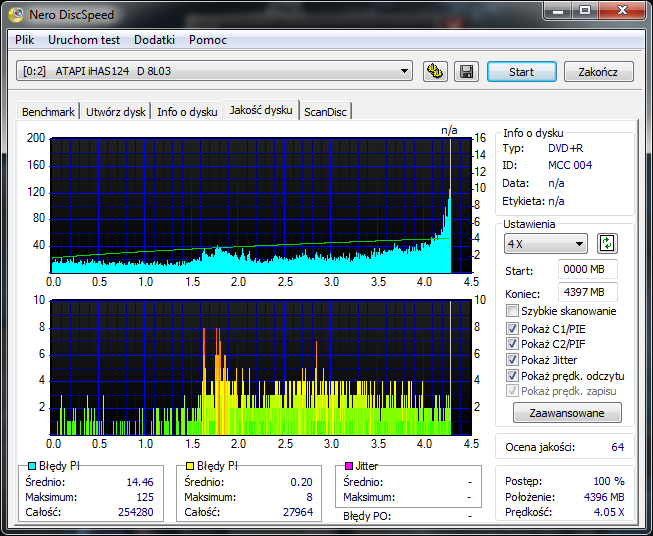
Task: Toggle Szybkie skanowanie checkbox
Action: point(512,311)
